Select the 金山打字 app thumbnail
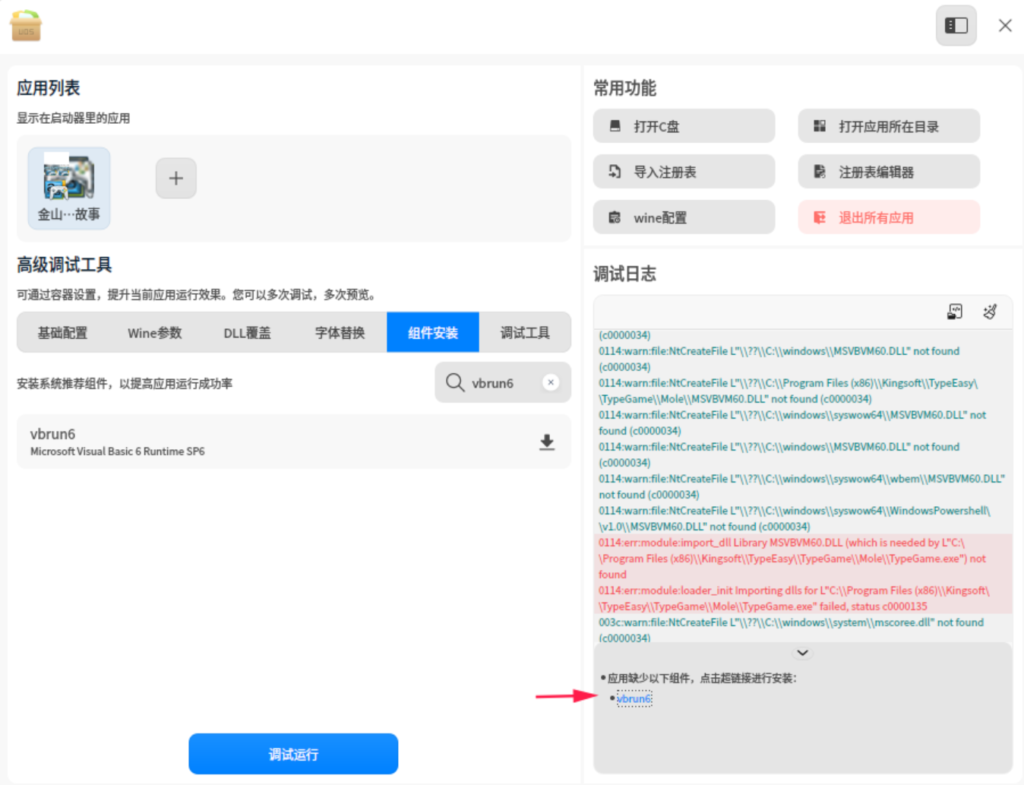The height and width of the screenshot is (785, 1024). click(69, 188)
